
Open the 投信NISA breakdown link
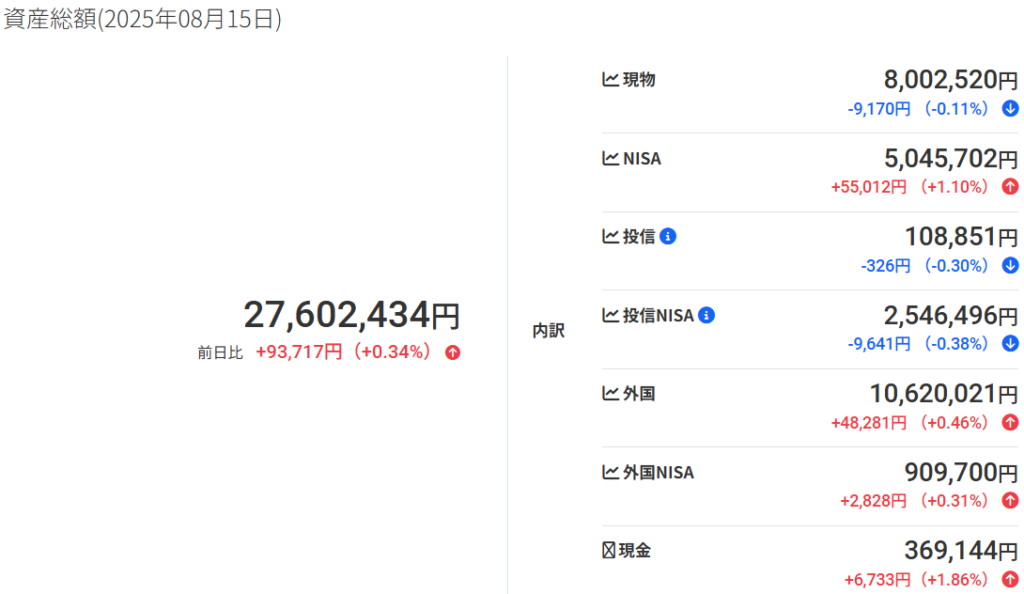[x=658, y=315]
